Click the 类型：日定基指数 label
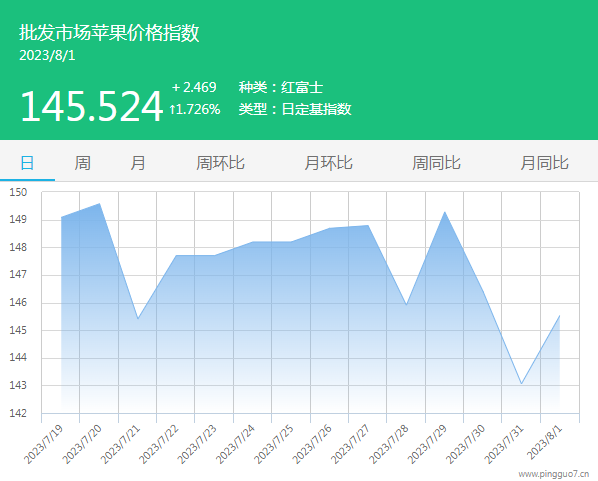Image resolution: width=598 pixels, height=481 pixels. pyautogui.click(x=295, y=109)
